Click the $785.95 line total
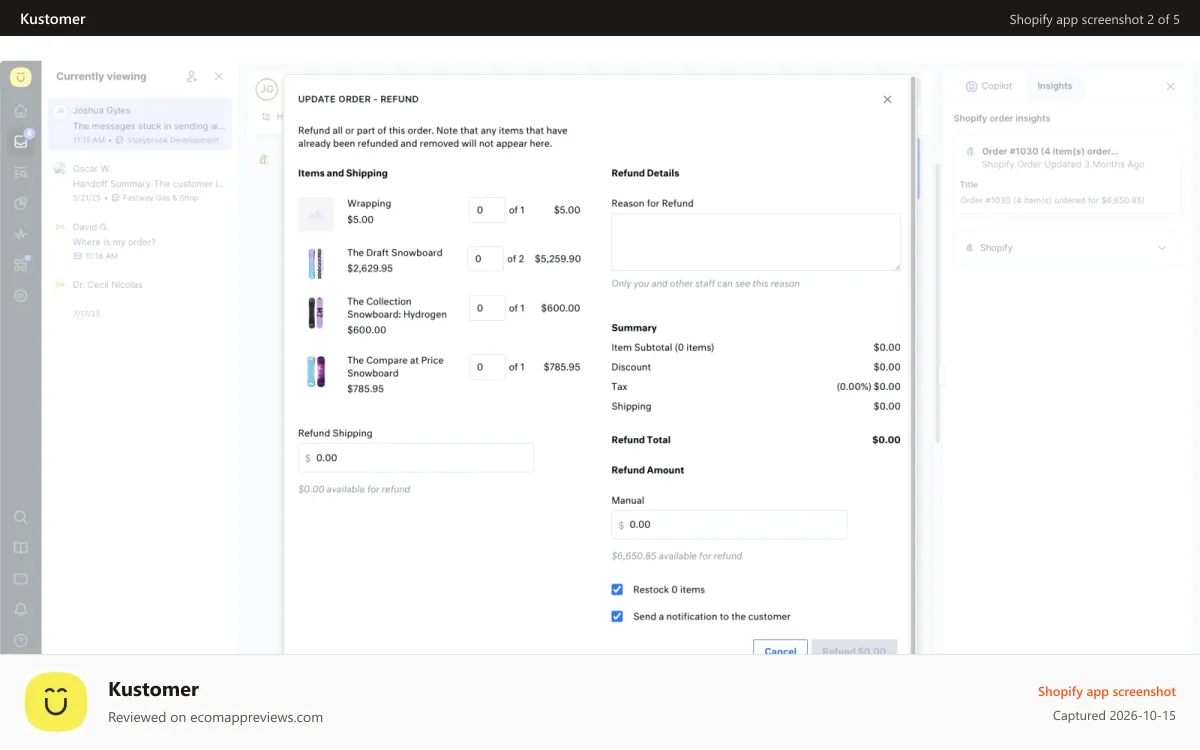 562,367
